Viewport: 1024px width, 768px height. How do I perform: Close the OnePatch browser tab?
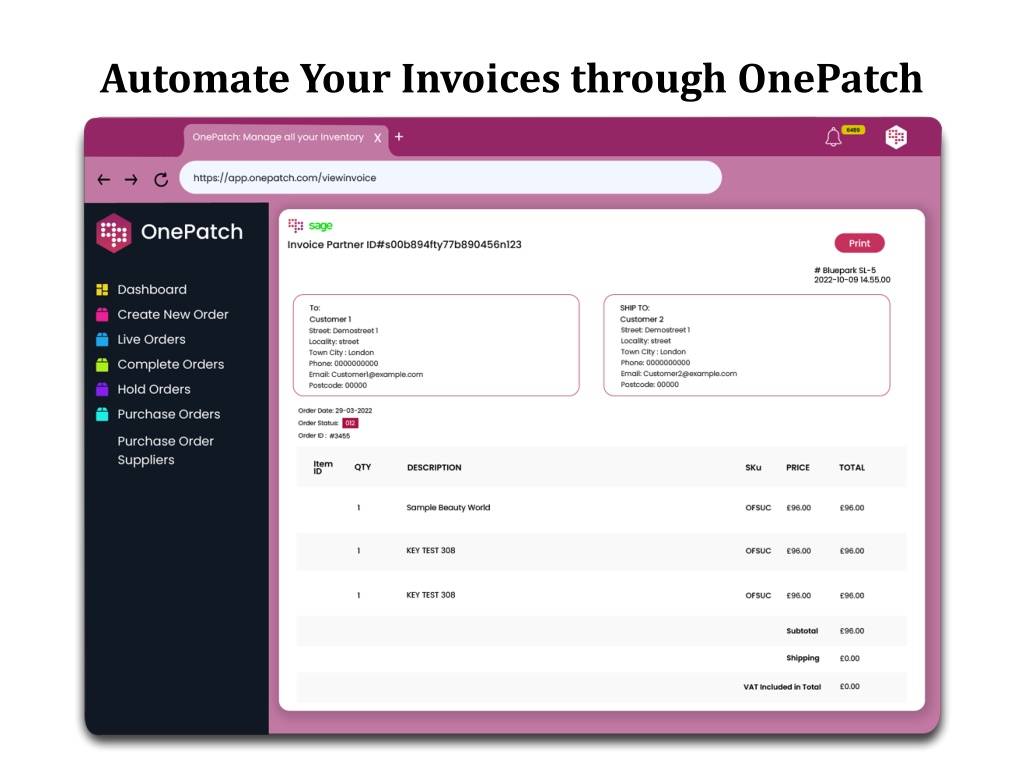pos(377,138)
